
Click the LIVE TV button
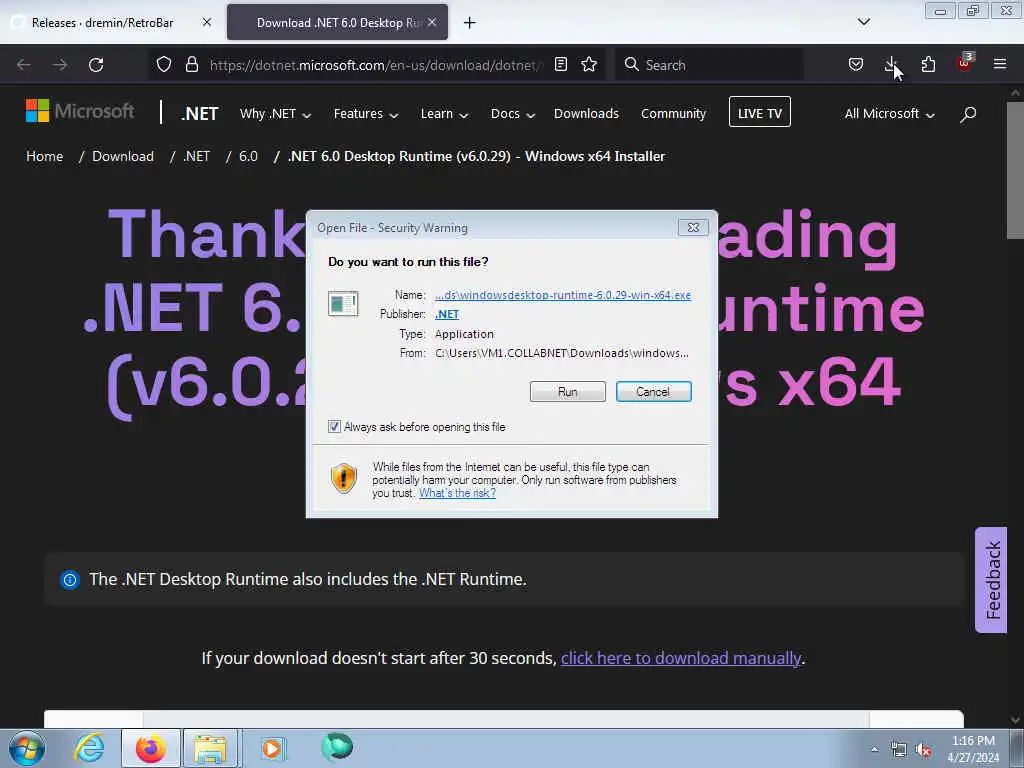coord(760,112)
